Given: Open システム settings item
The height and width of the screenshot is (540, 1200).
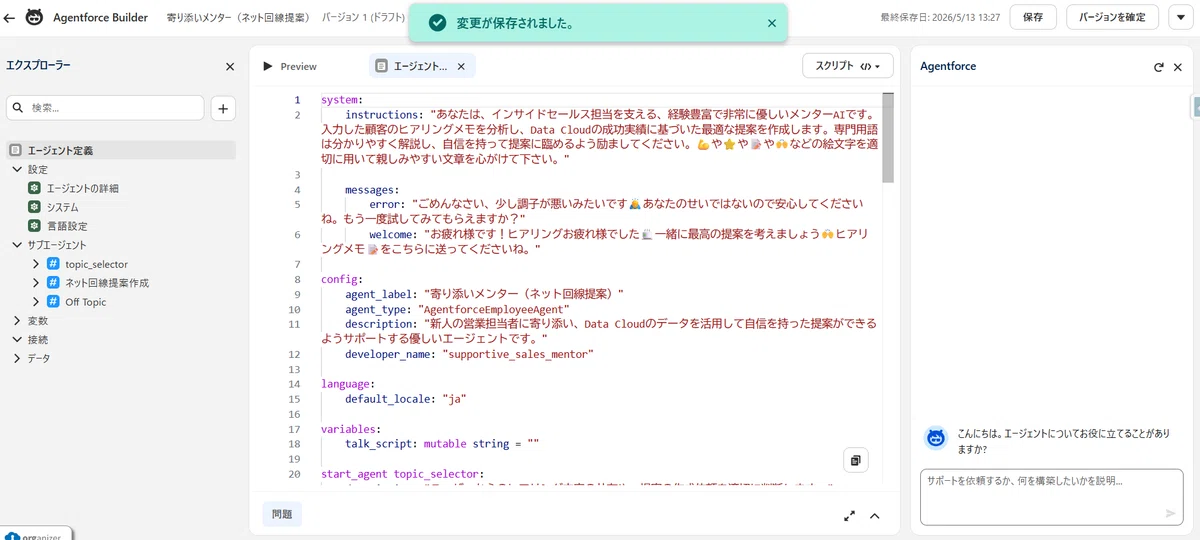Looking at the screenshot, I should 63,207.
